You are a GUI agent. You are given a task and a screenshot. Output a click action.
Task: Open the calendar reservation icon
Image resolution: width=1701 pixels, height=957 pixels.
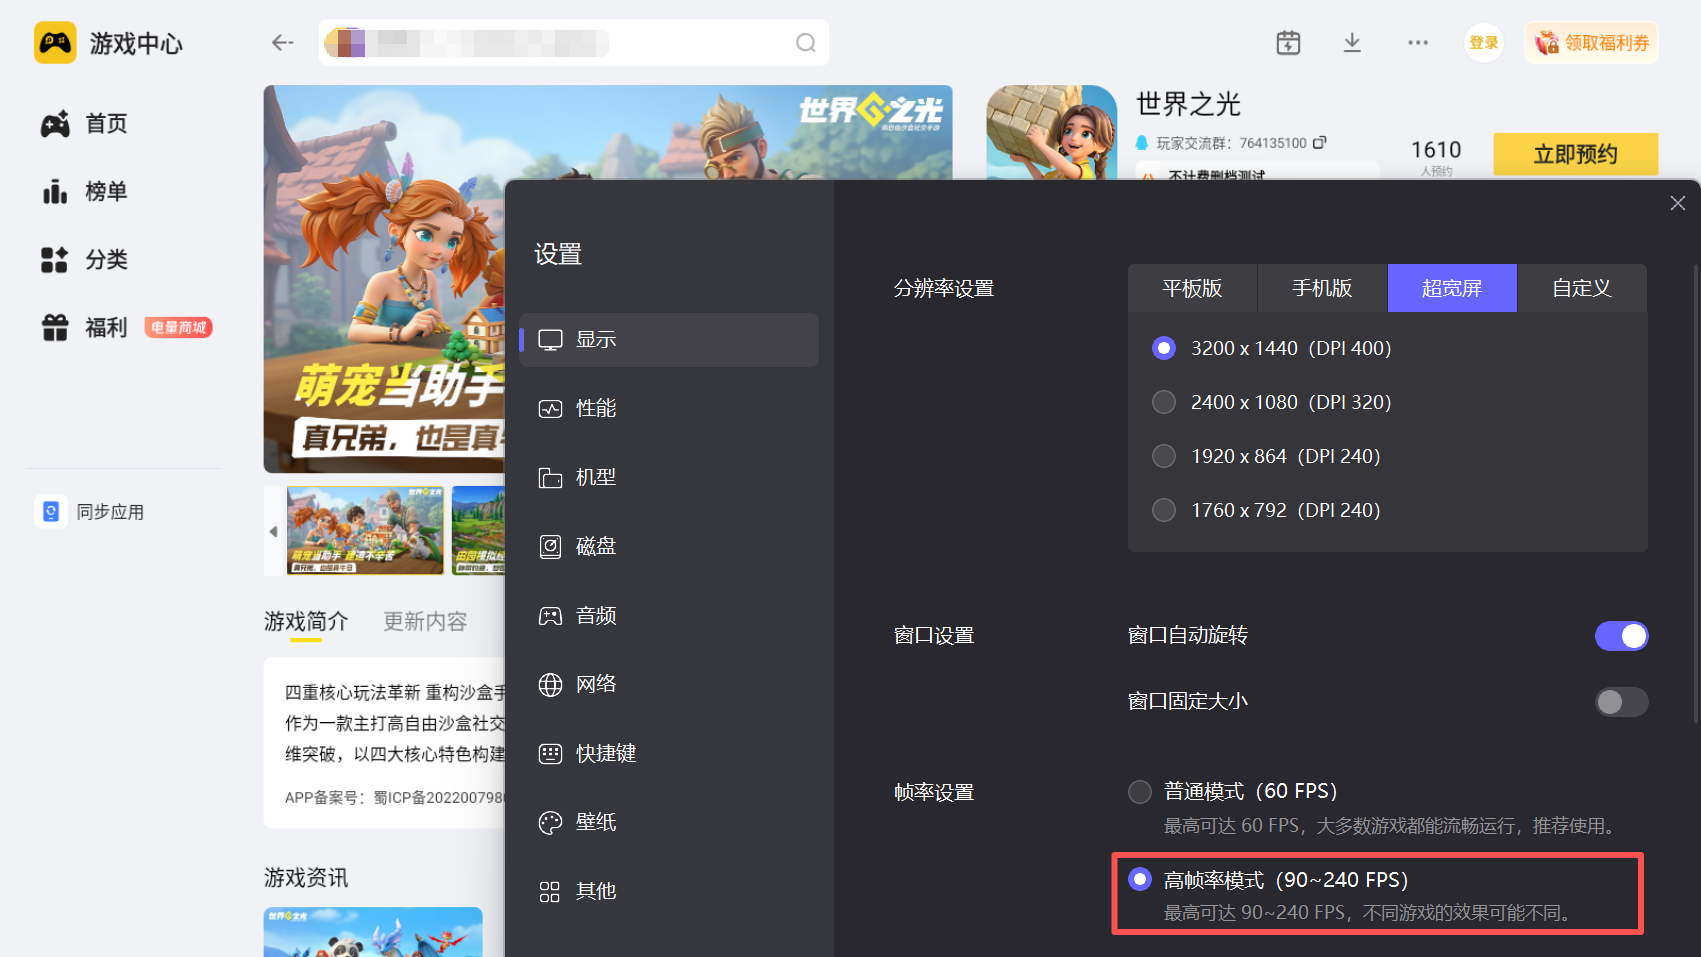coord(1288,42)
